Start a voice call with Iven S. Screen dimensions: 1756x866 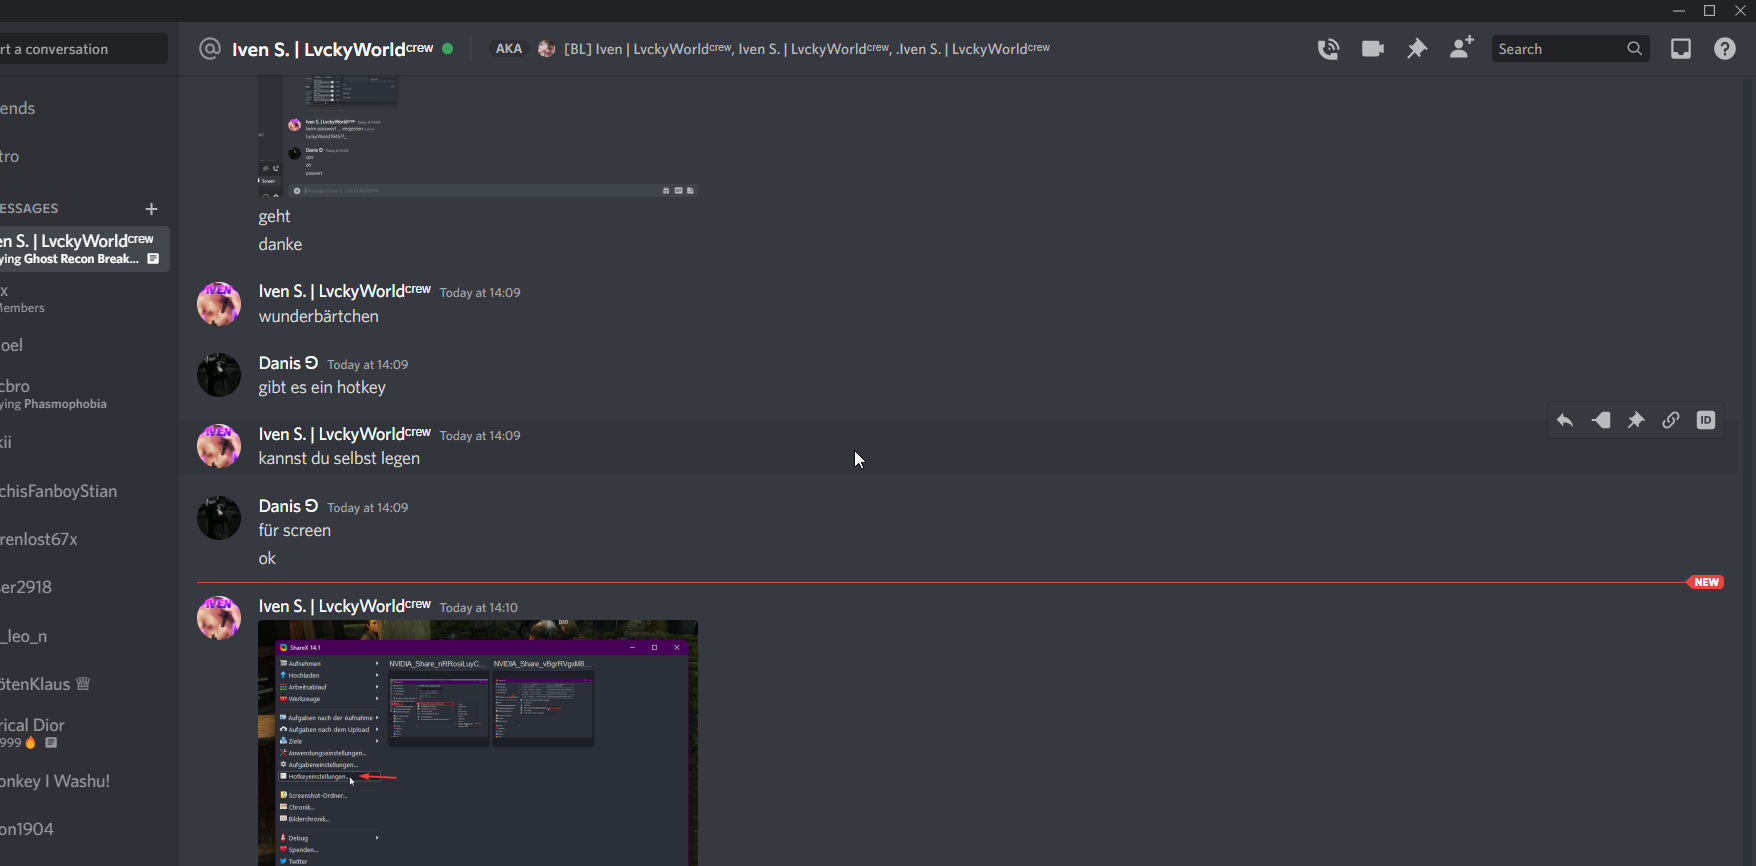click(x=1328, y=49)
